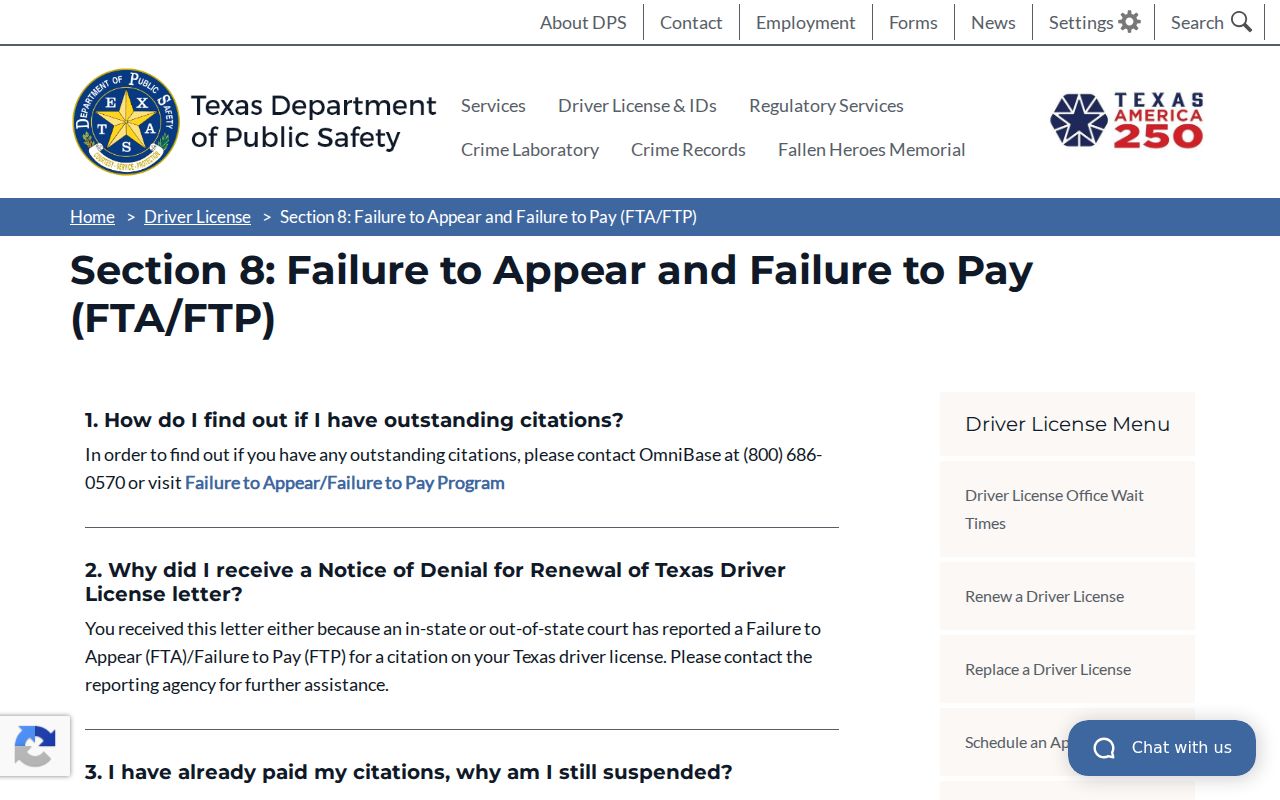Select Renew a Driver License sidebar item
The height and width of the screenshot is (800, 1280).
[1067, 596]
